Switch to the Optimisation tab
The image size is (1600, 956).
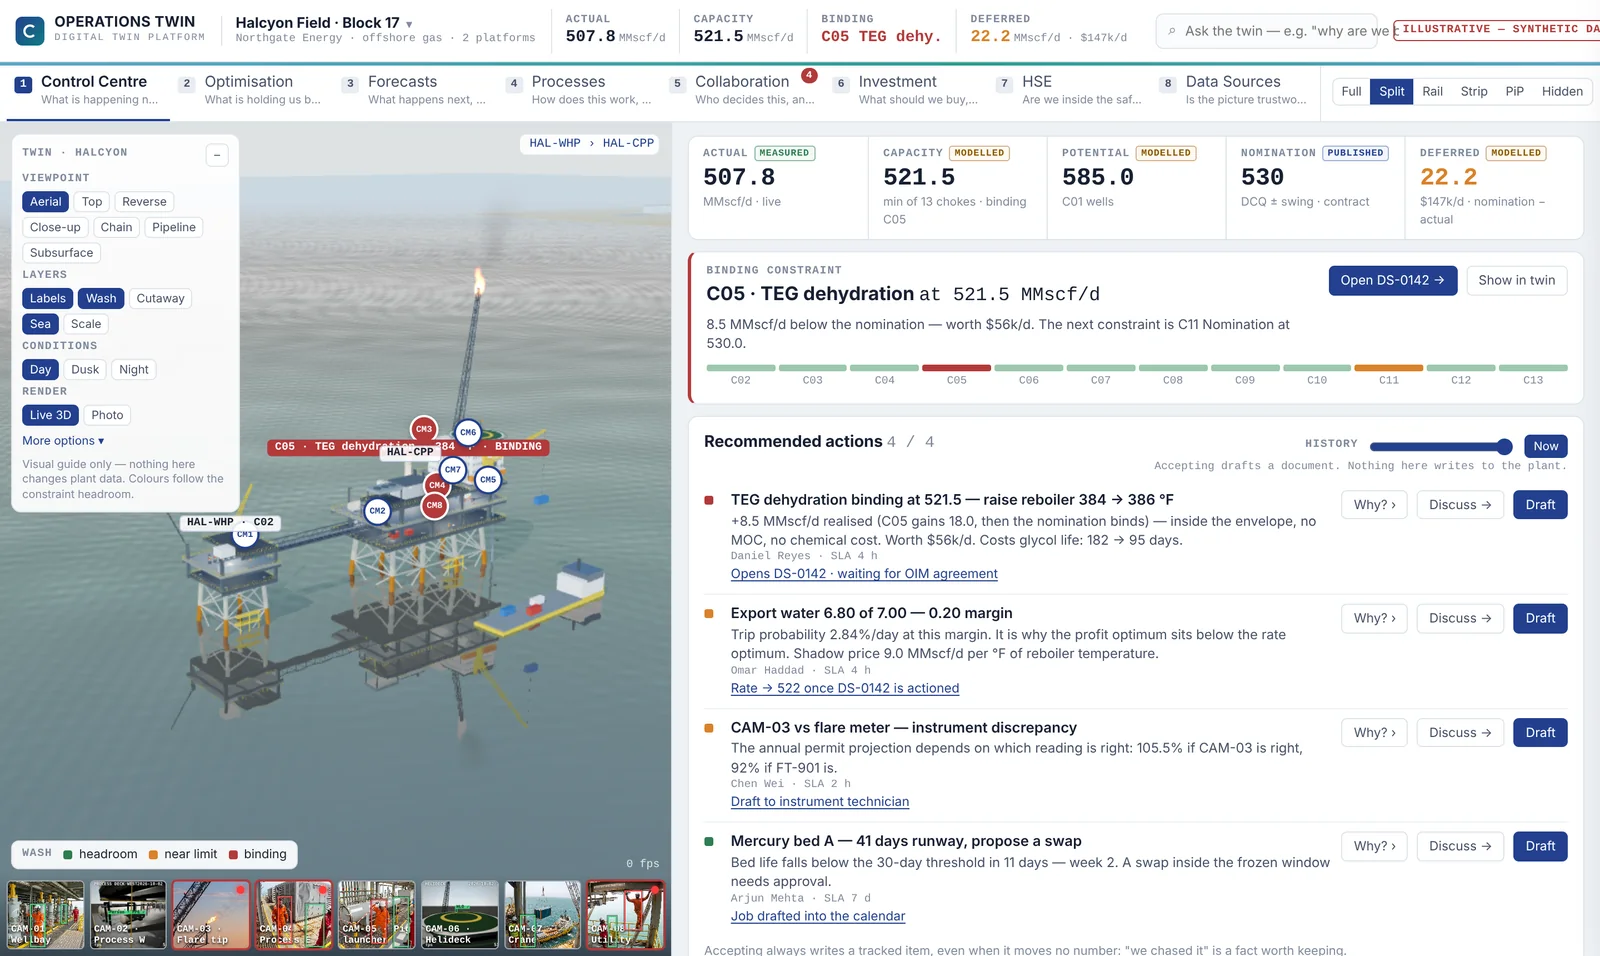point(252,90)
